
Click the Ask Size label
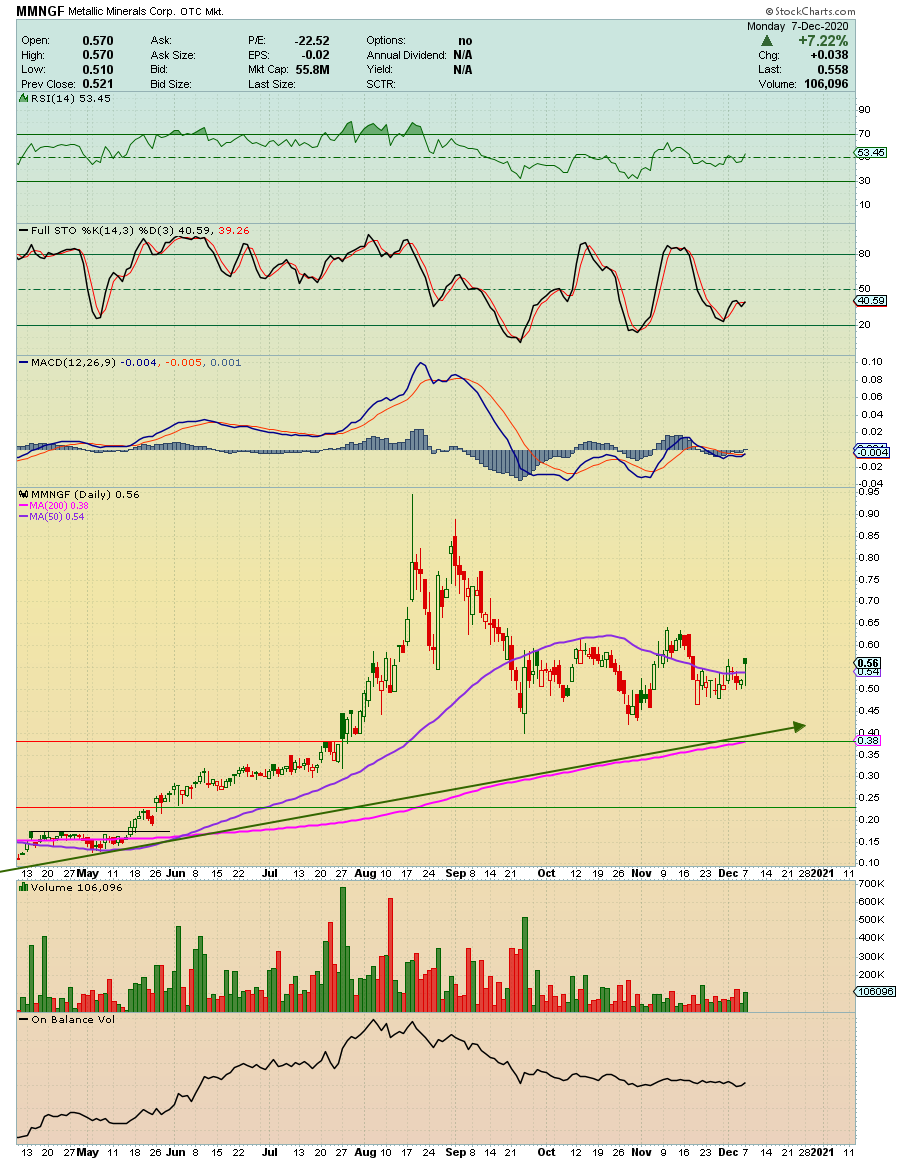(x=173, y=55)
